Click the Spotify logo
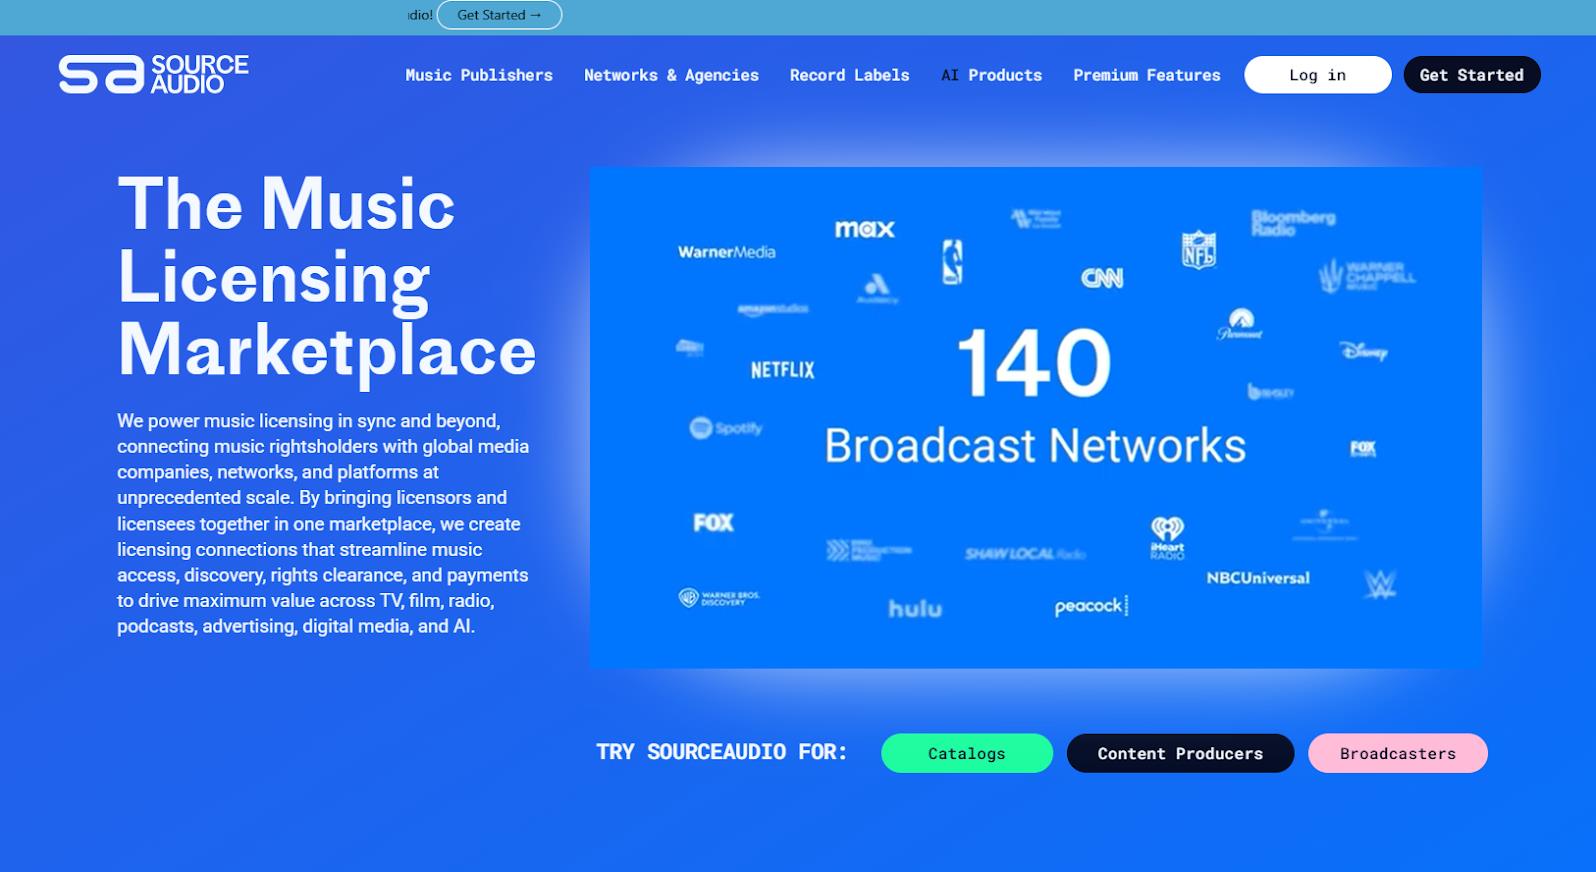 (x=726, y=428)
